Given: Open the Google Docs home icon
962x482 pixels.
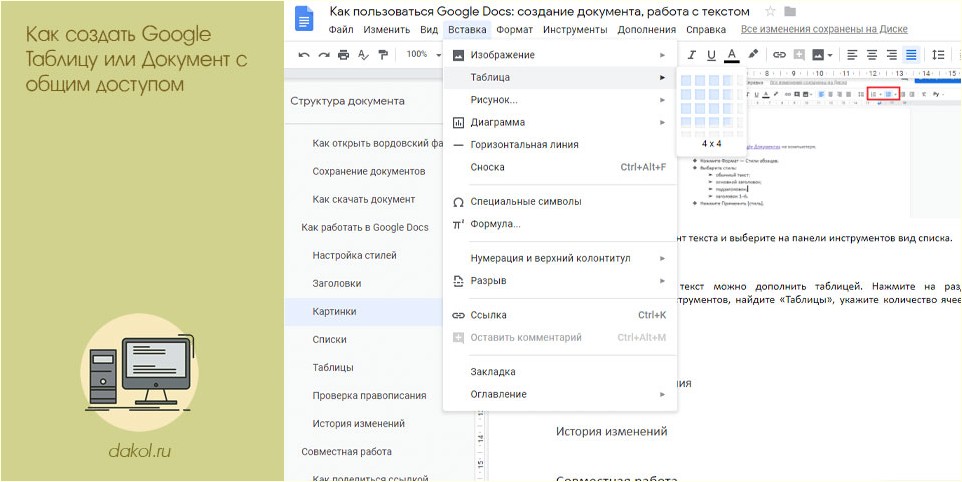Looking at the screenshot, I should pyautogui.click(x=304, y=18).
